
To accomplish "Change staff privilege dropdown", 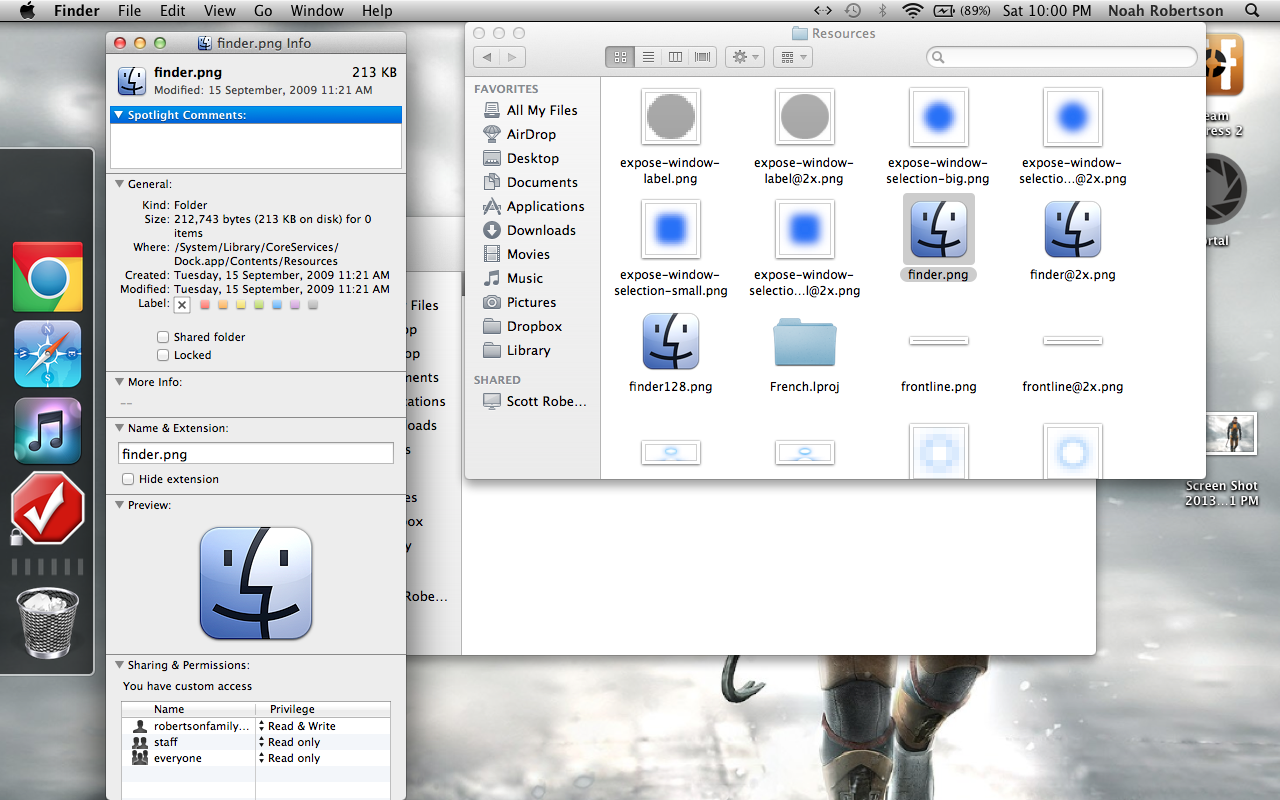I will (290, 742).
